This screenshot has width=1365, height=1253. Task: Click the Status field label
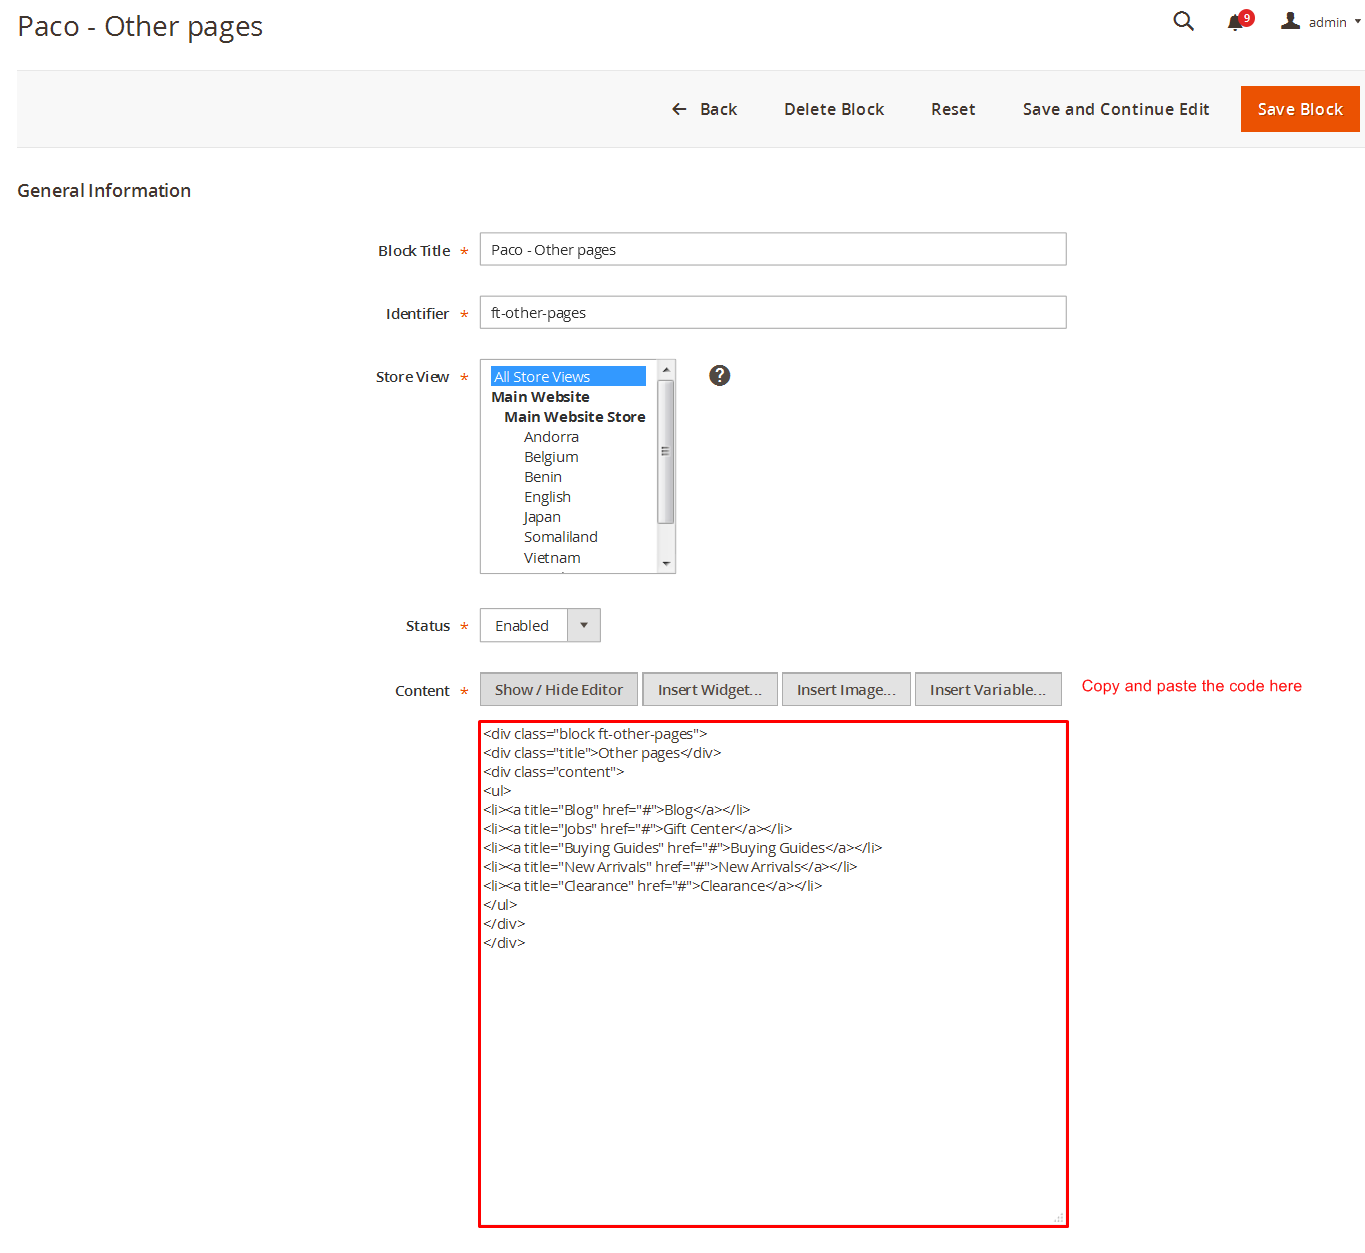click(428, 625)
